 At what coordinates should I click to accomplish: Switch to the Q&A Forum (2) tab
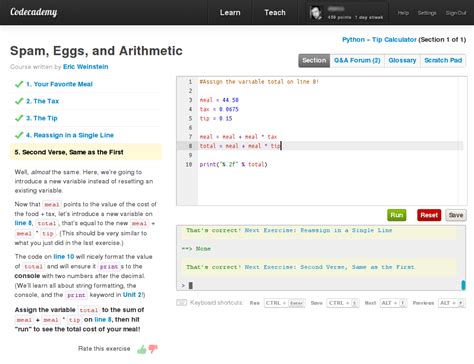pos(357,61)
